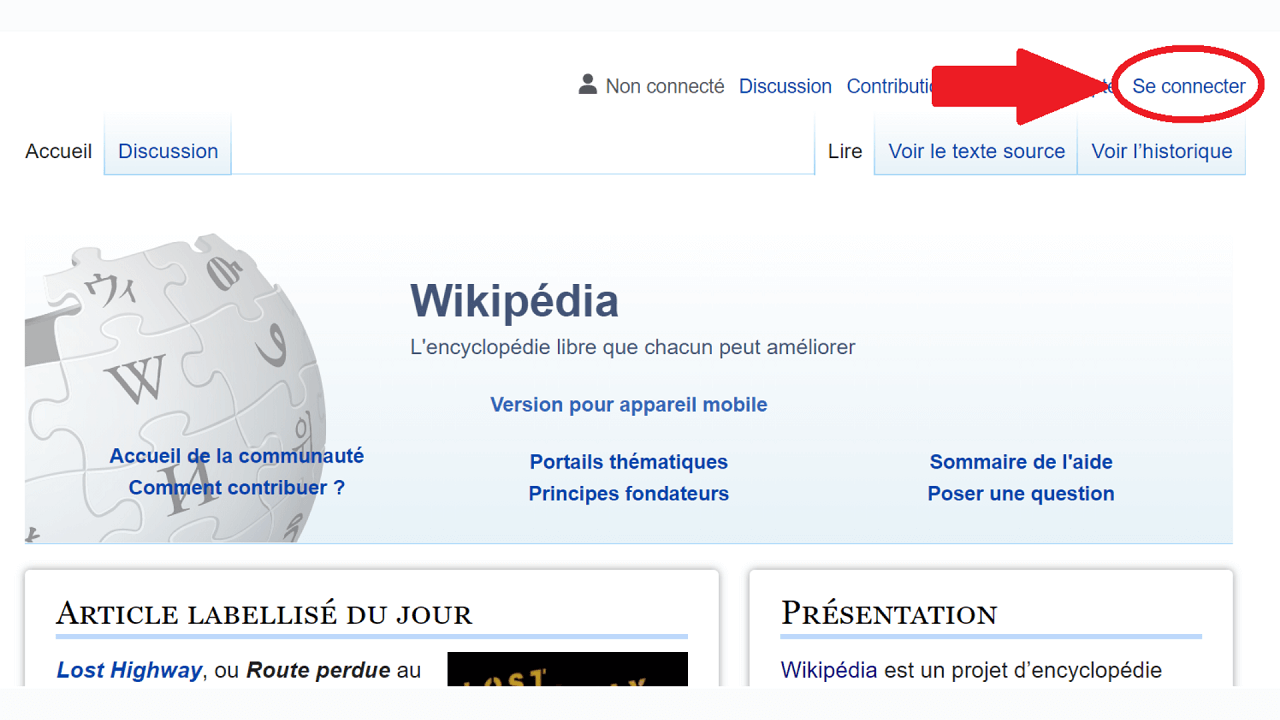Click the Wikipedia puzzle globe logo
This screenshot has width=1280, height=720.
click(x=175, y=388)
